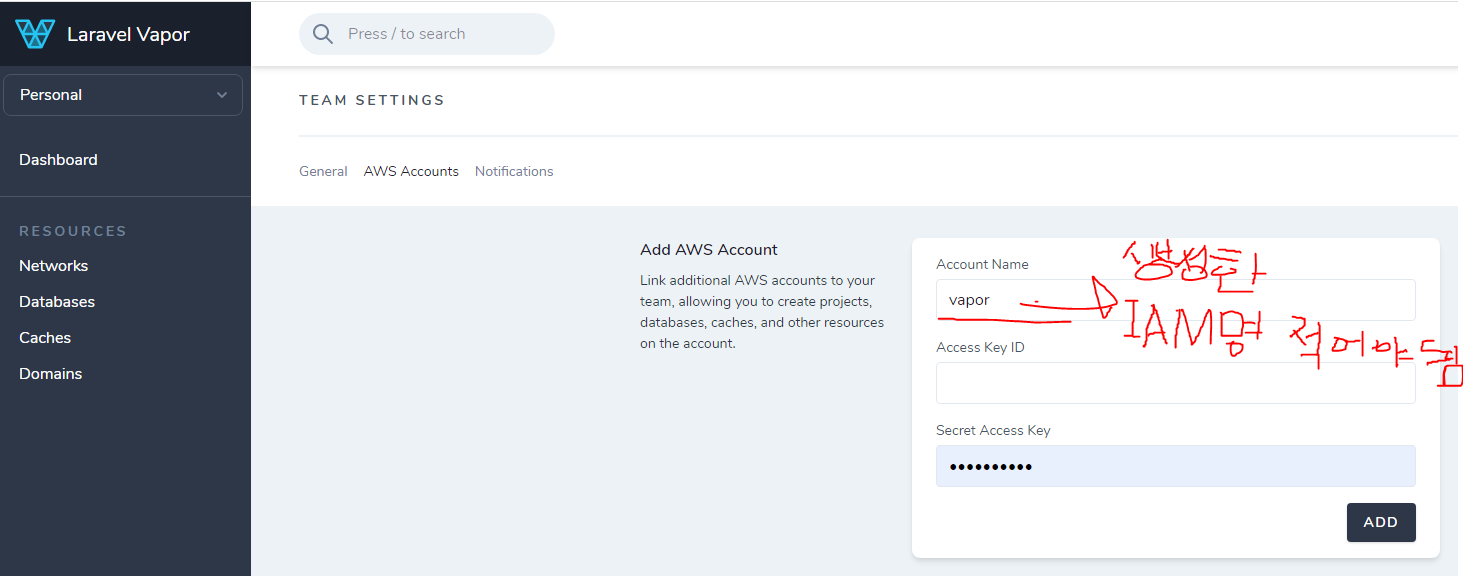This screenshot has width=1463, height=576.
Task: Open Dashboard in the sidebar
Action: pos(58,160)
